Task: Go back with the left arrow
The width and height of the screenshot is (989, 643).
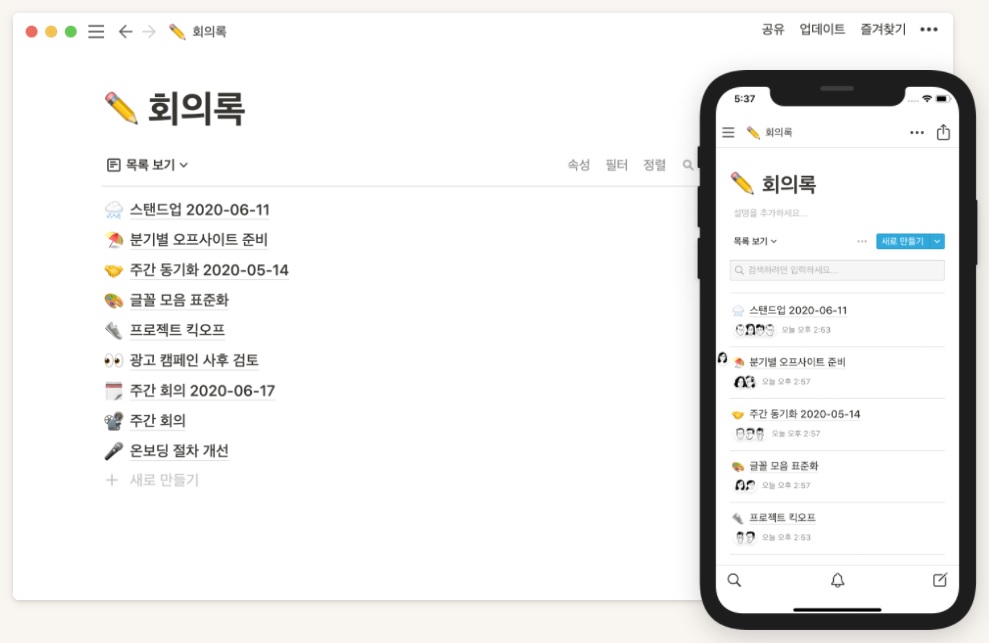Action: (126, 32)
